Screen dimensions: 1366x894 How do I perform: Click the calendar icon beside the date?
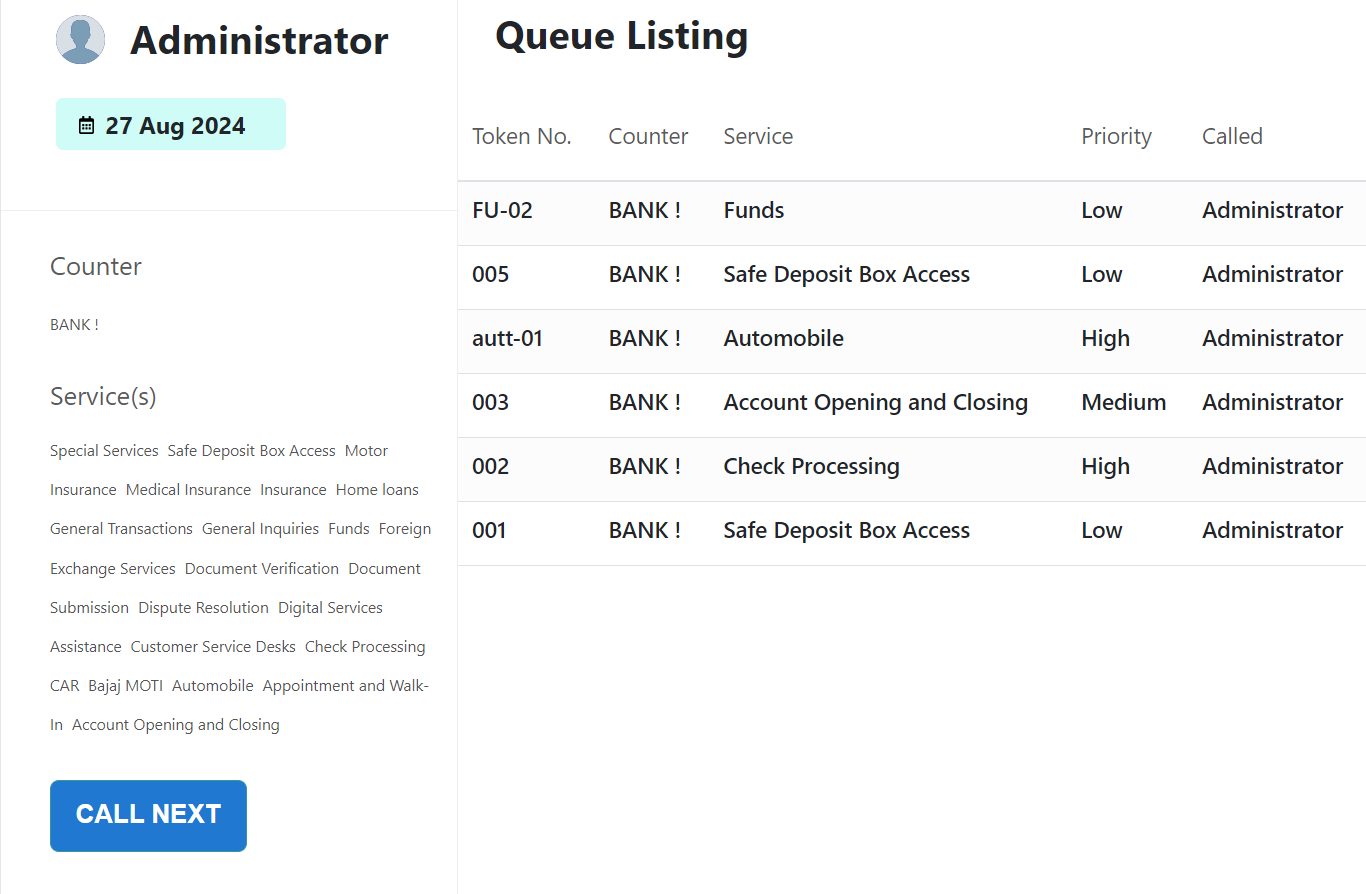coord(87,125)
